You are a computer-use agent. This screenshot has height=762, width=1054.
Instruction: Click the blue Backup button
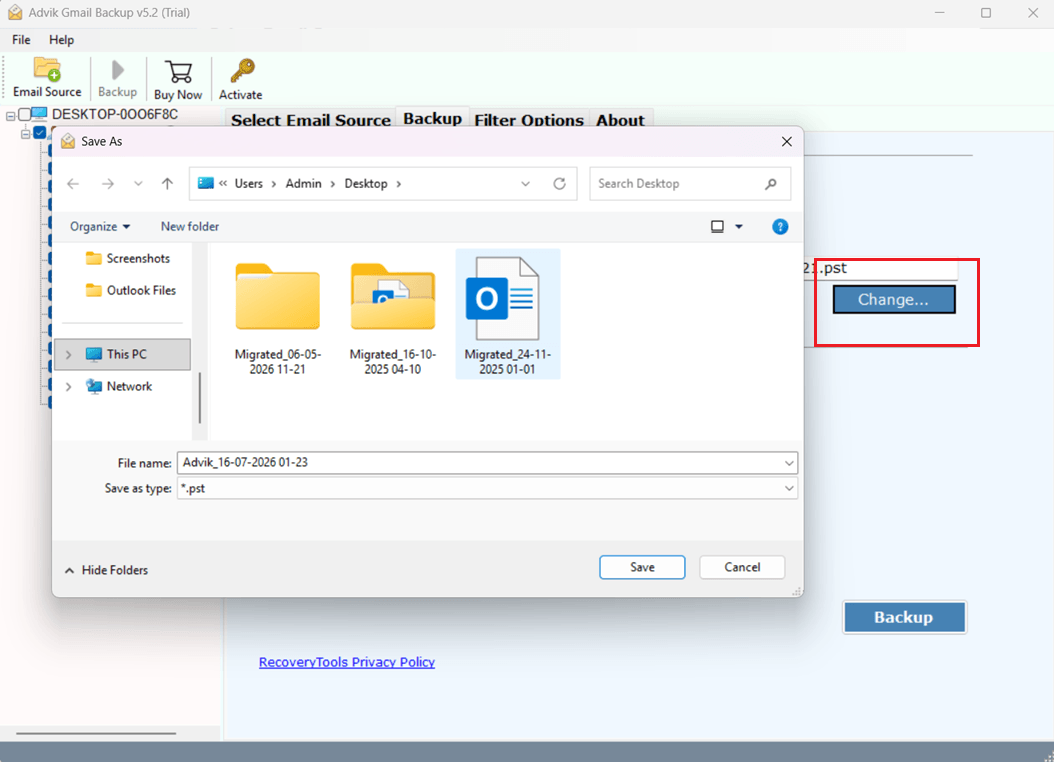[x=904, y=617]
